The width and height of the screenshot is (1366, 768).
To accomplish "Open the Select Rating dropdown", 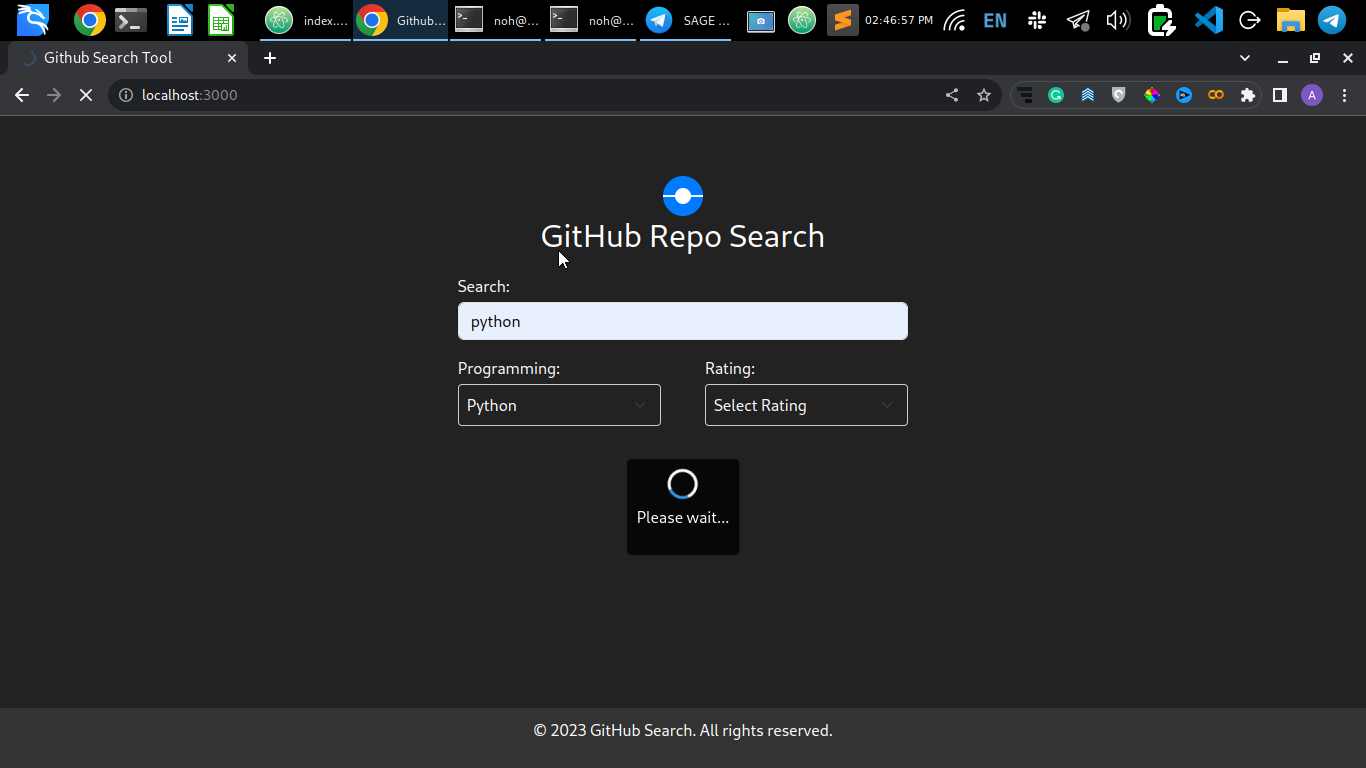I will 806,405.
